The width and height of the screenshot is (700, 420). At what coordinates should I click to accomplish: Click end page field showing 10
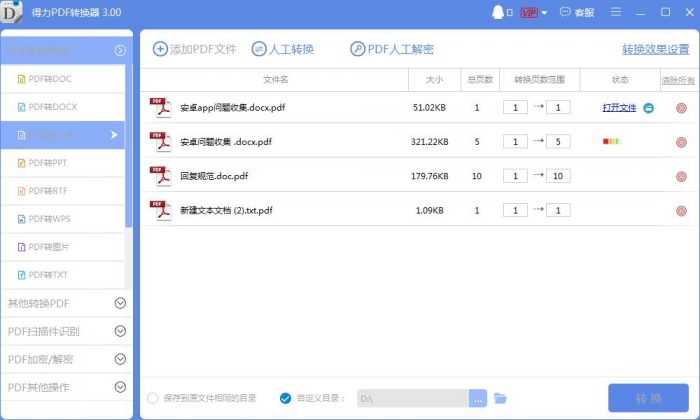pyautogui.click(x=558, y=176)
